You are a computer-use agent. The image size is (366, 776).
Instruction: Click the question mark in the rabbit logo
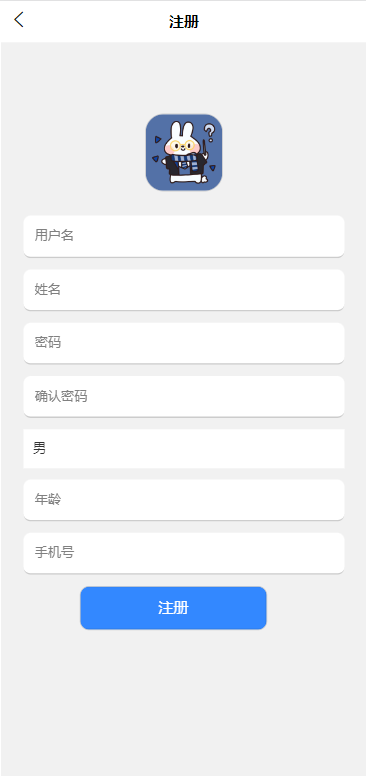point(210,132)
